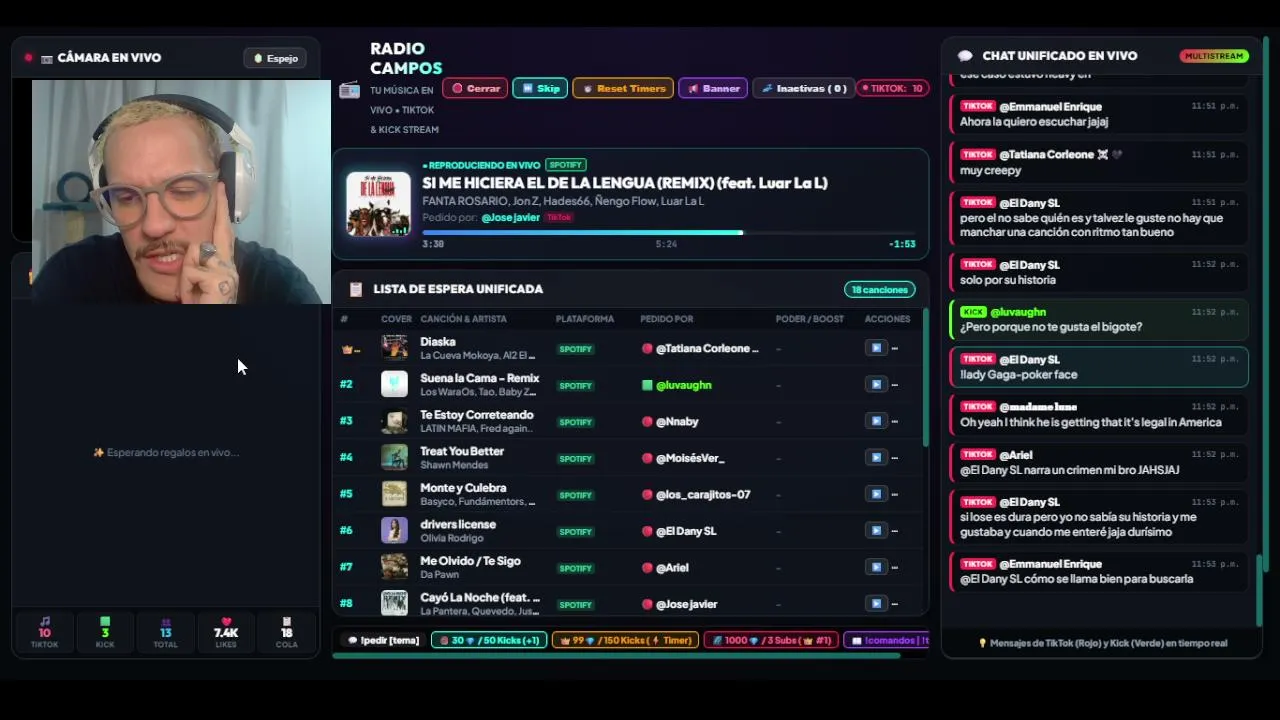
Task: Click the KICK badge on @luvaughn's message
Action: click(x=973, y=312)
